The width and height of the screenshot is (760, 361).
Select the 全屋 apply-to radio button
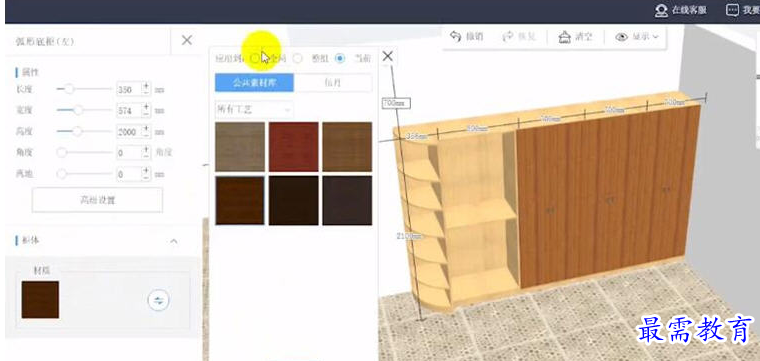coord(255,58)
